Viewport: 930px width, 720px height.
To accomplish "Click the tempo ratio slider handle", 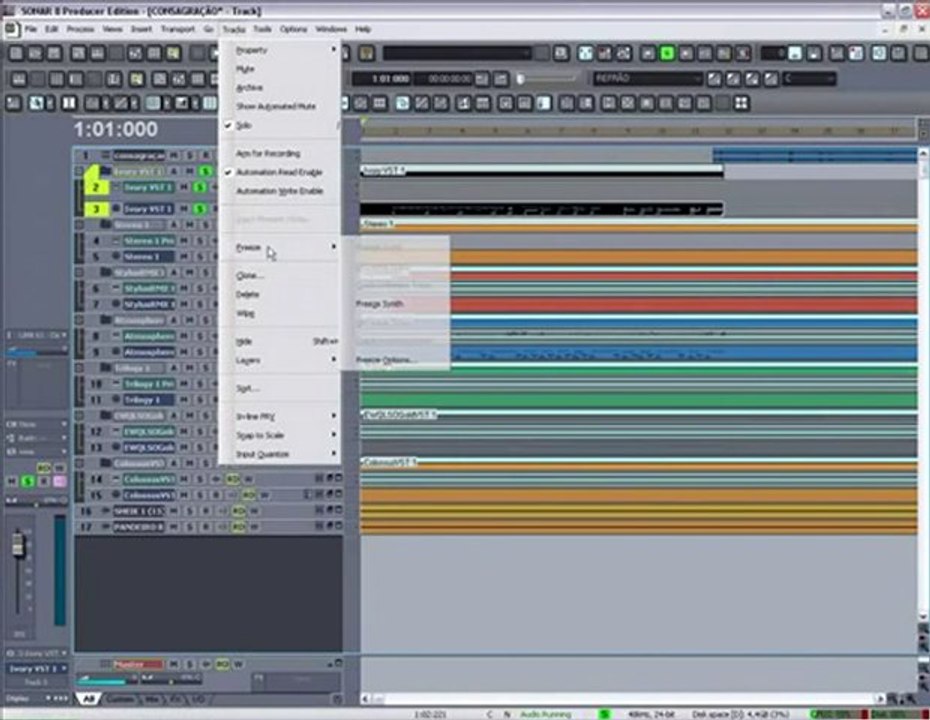I will (521, 78).
